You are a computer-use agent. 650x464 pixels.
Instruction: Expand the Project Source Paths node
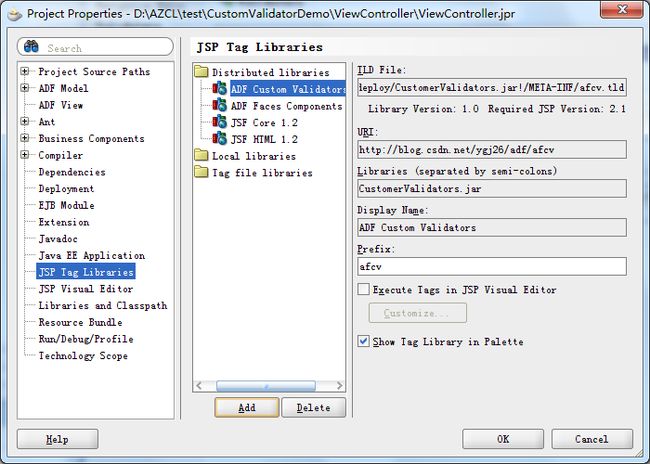25,71
